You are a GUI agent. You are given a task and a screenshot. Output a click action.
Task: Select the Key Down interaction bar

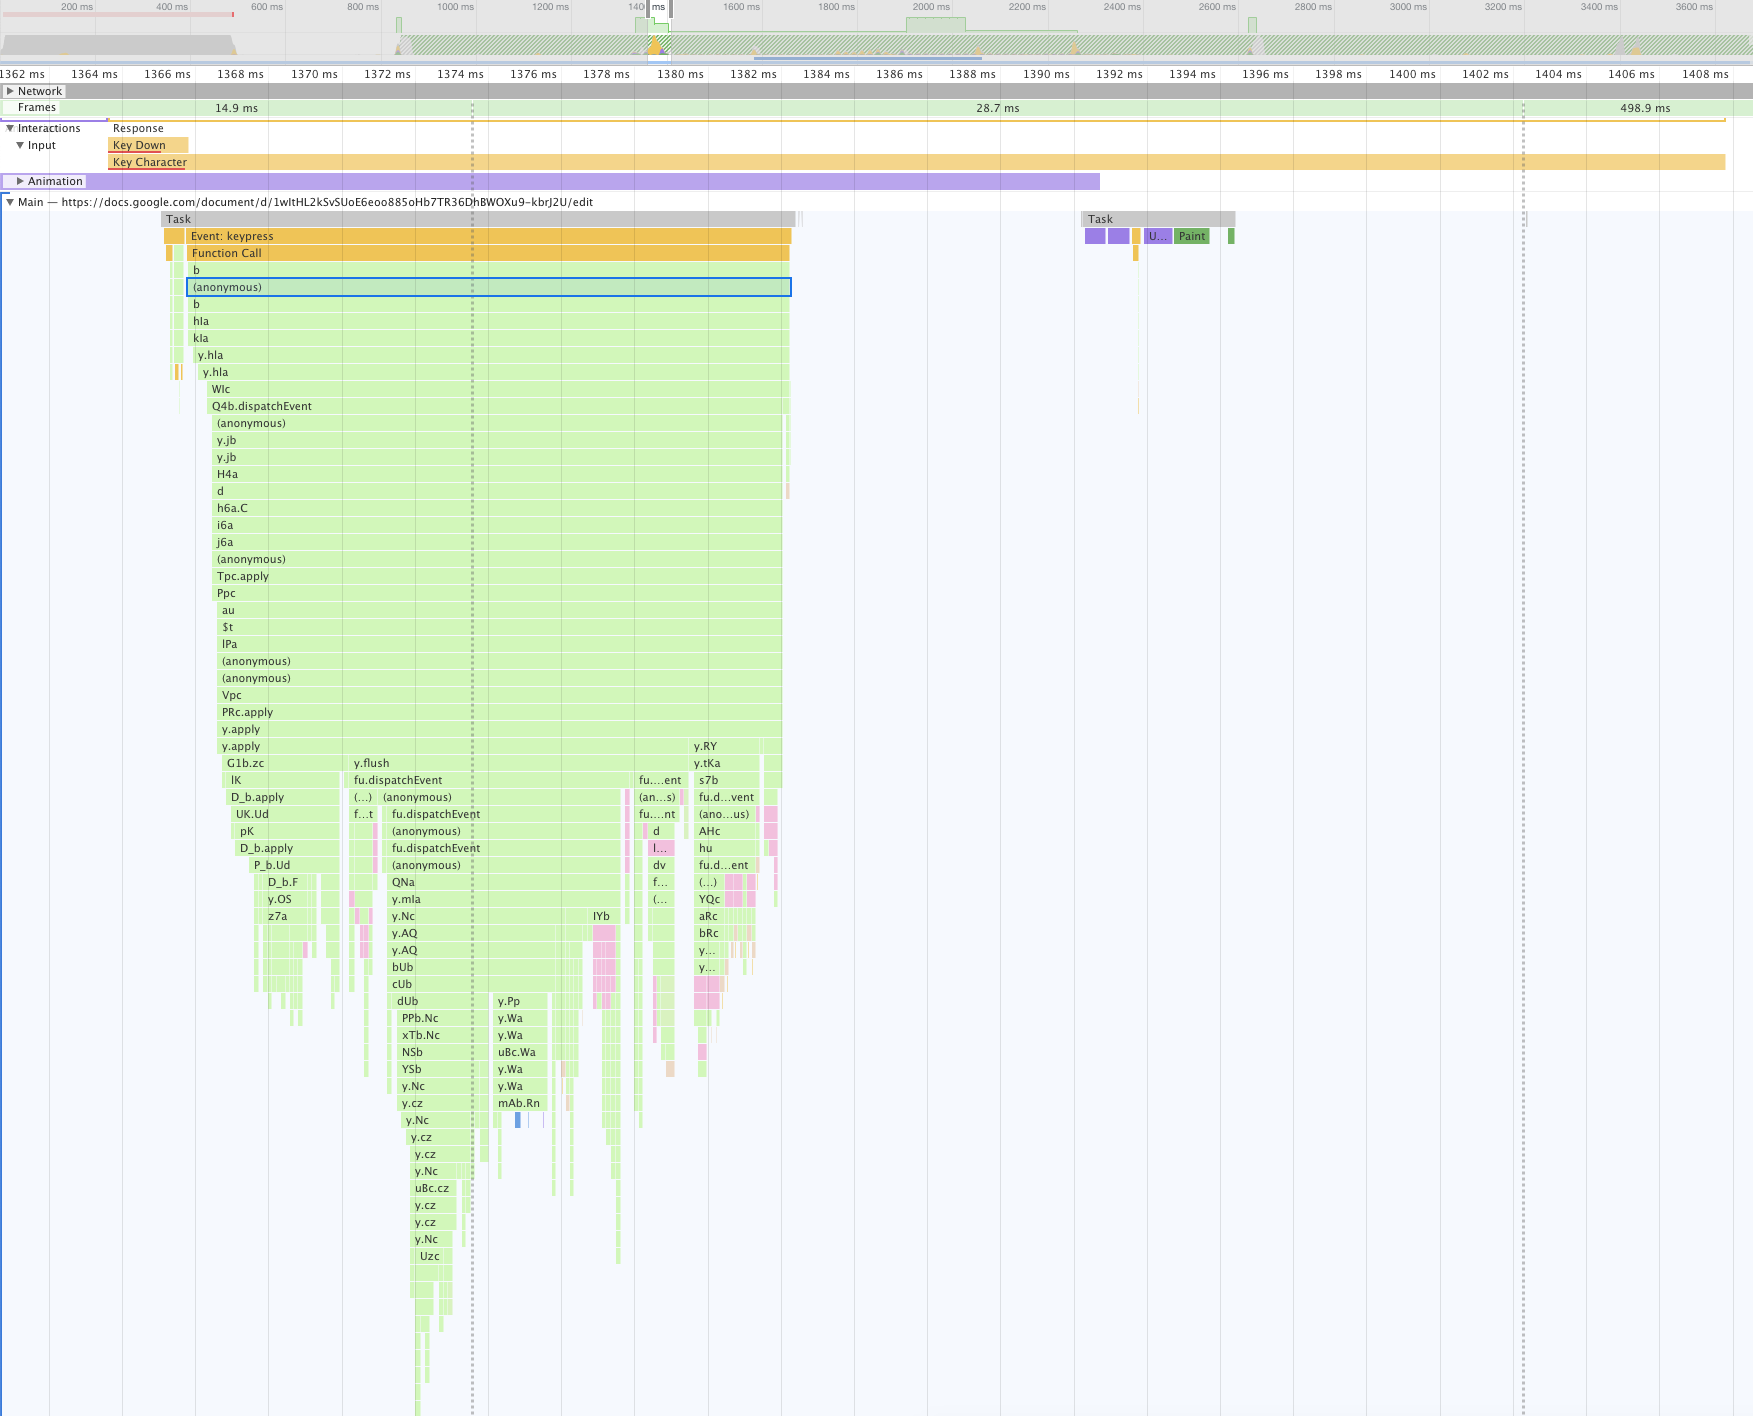coord(147,145)
